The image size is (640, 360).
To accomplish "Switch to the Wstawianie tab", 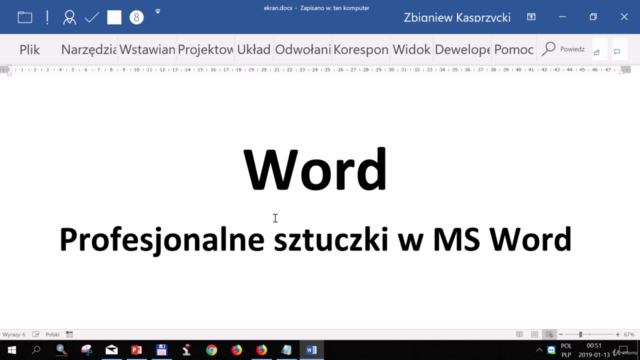I will coord(147,49).
